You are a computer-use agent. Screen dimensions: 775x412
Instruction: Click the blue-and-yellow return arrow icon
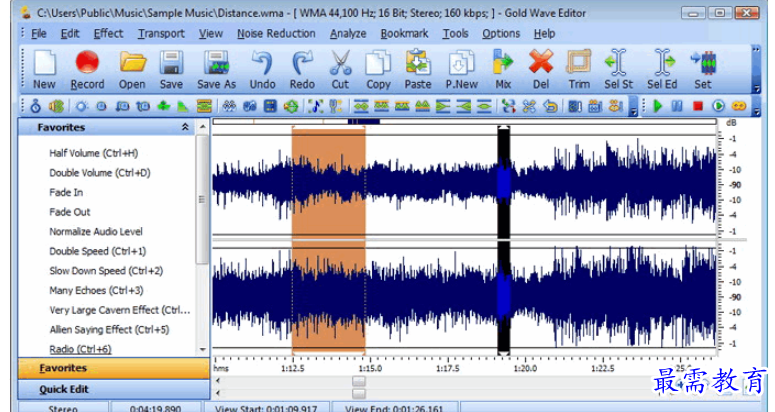550,106
